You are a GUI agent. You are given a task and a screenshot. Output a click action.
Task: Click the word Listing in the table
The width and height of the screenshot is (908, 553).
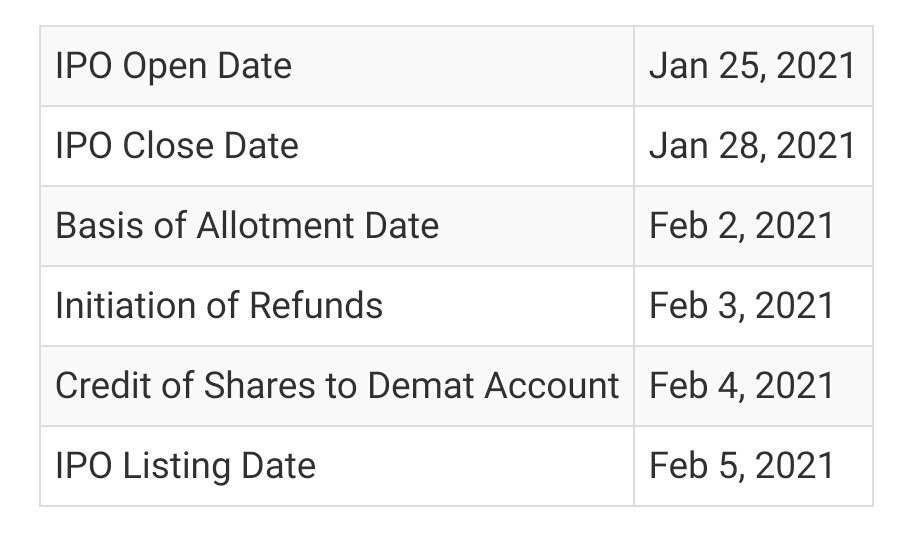pyautogui.click(x=177, y=467)
